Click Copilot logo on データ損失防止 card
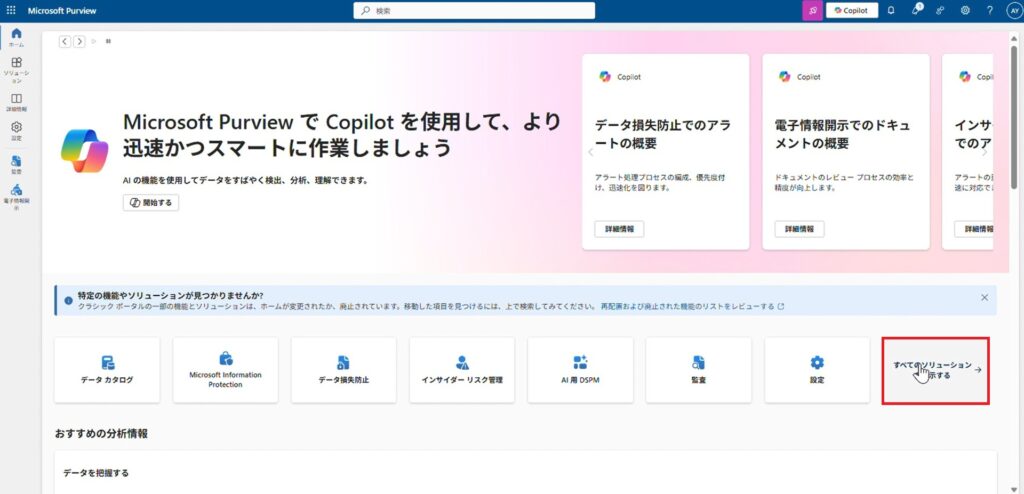This screenshot has height=494, width=1024. tap(605, 76)
